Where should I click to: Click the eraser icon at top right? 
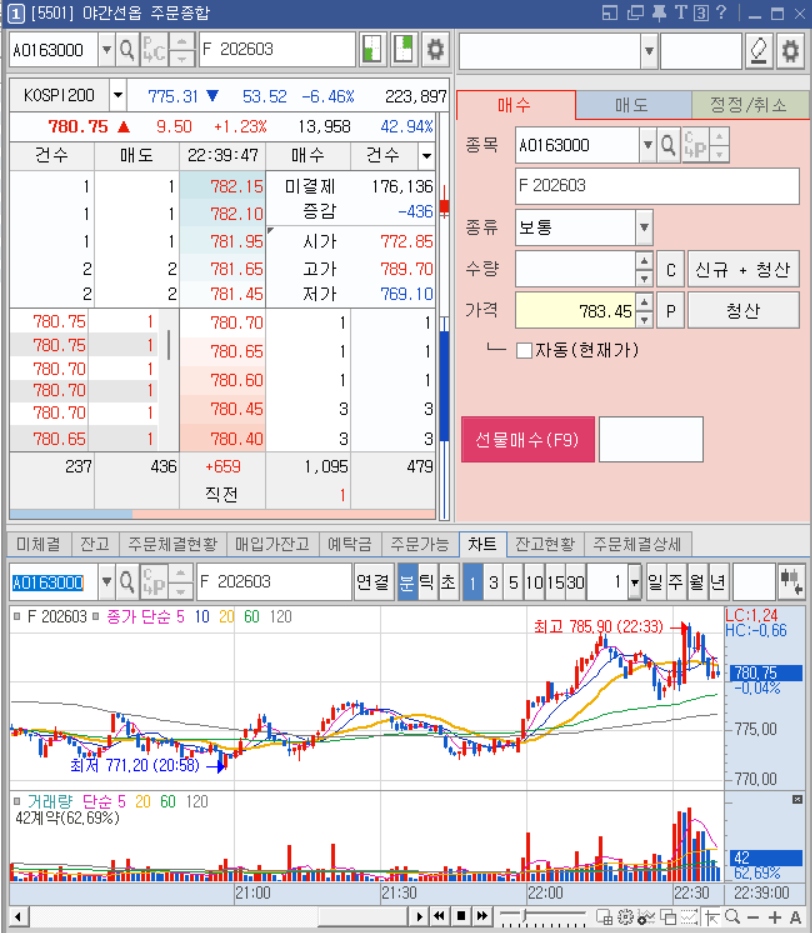point(759,51)
